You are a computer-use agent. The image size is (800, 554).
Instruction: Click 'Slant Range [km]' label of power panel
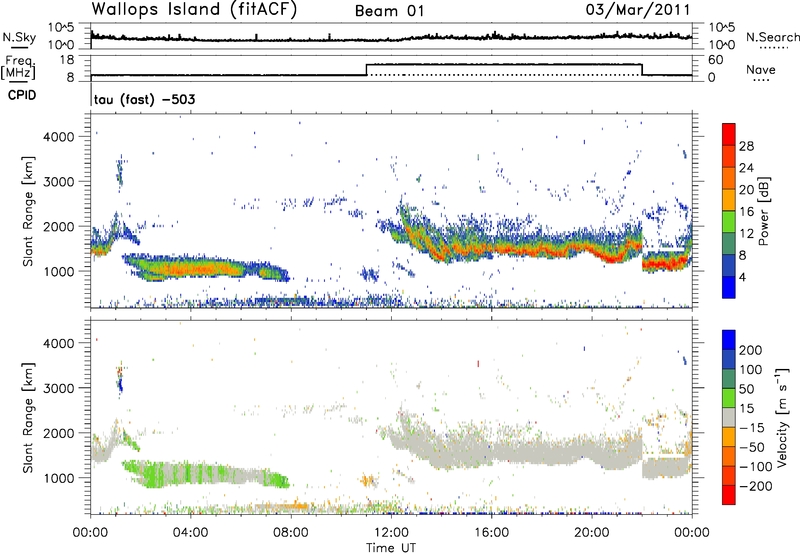click(x=29, y=211)
